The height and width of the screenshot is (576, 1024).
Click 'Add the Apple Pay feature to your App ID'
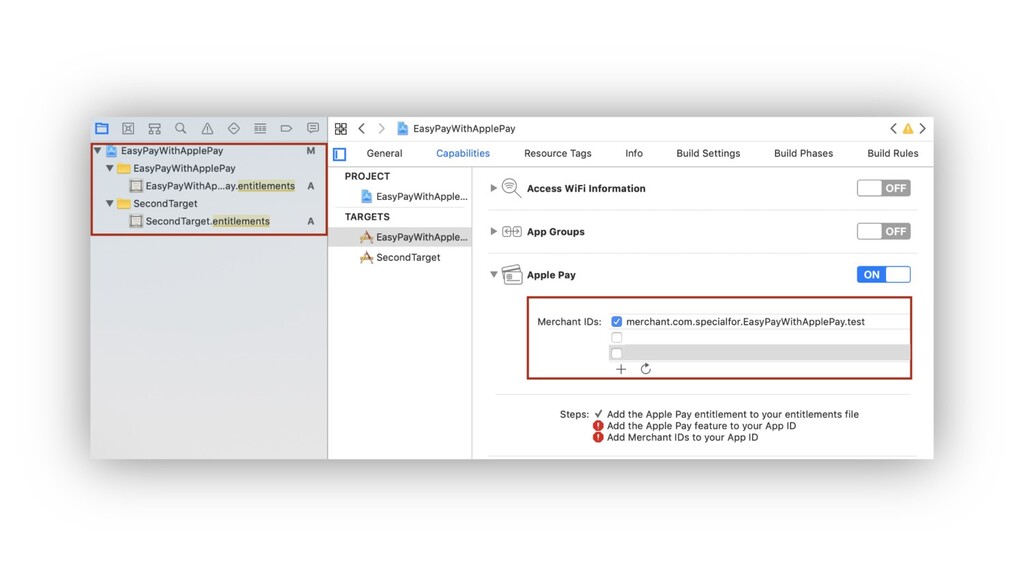[701, 426]
